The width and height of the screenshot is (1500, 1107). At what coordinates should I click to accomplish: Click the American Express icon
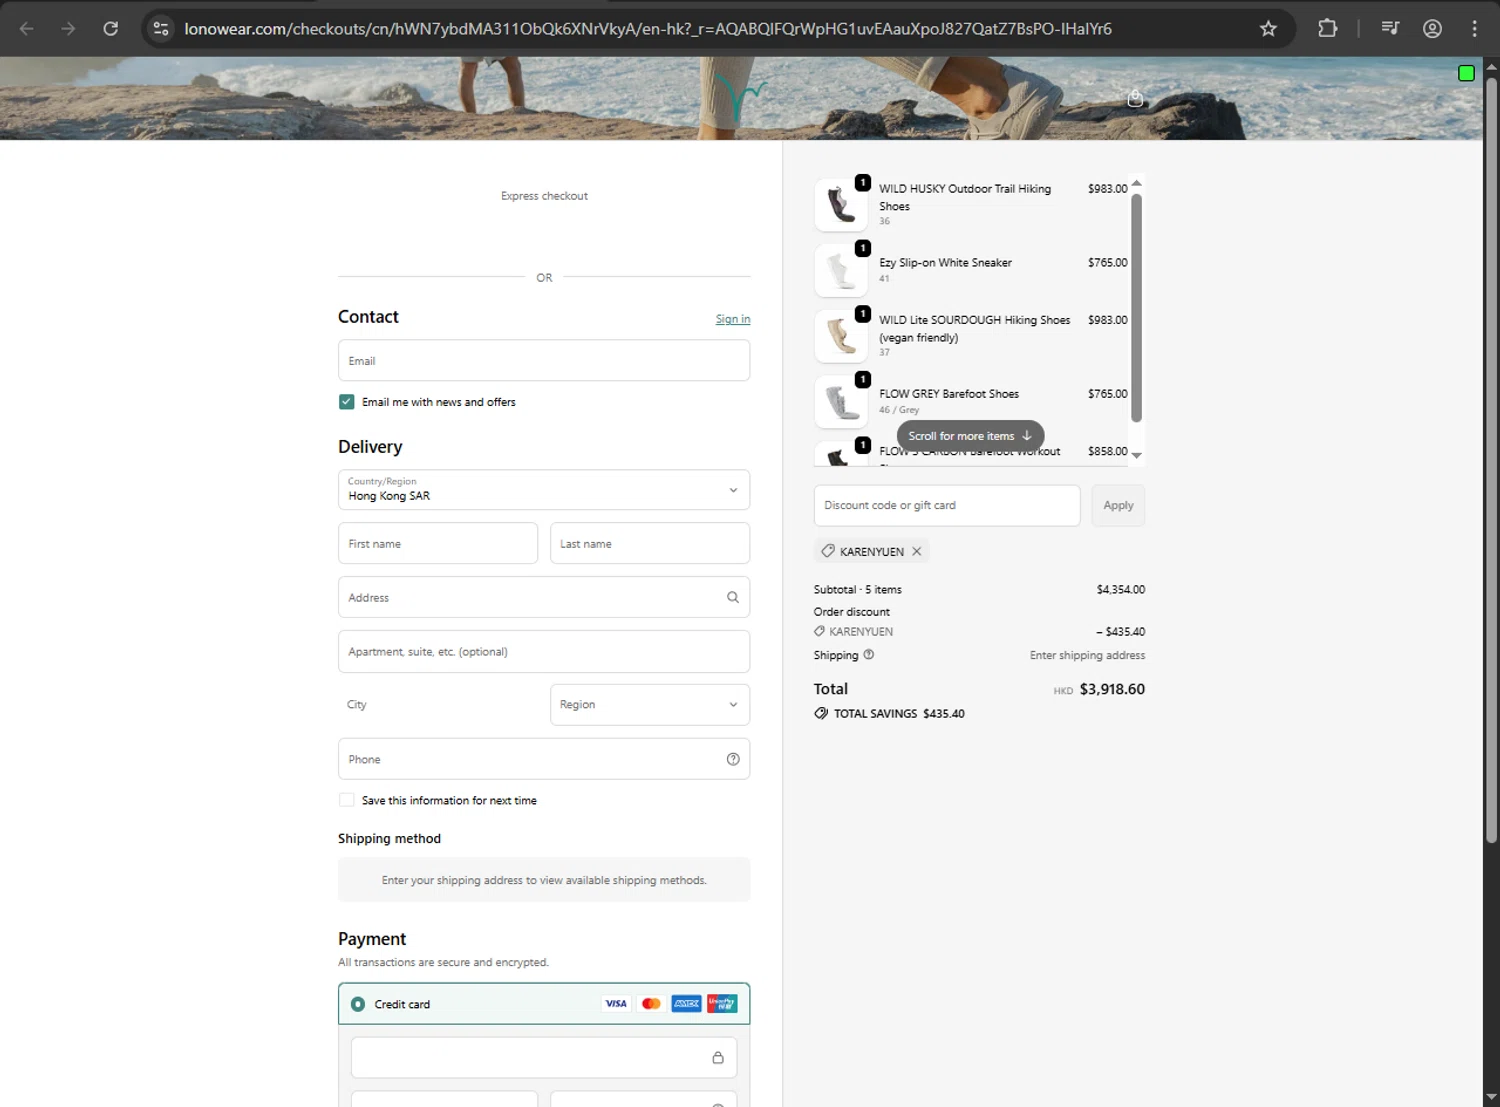(x=686, y=1003)
